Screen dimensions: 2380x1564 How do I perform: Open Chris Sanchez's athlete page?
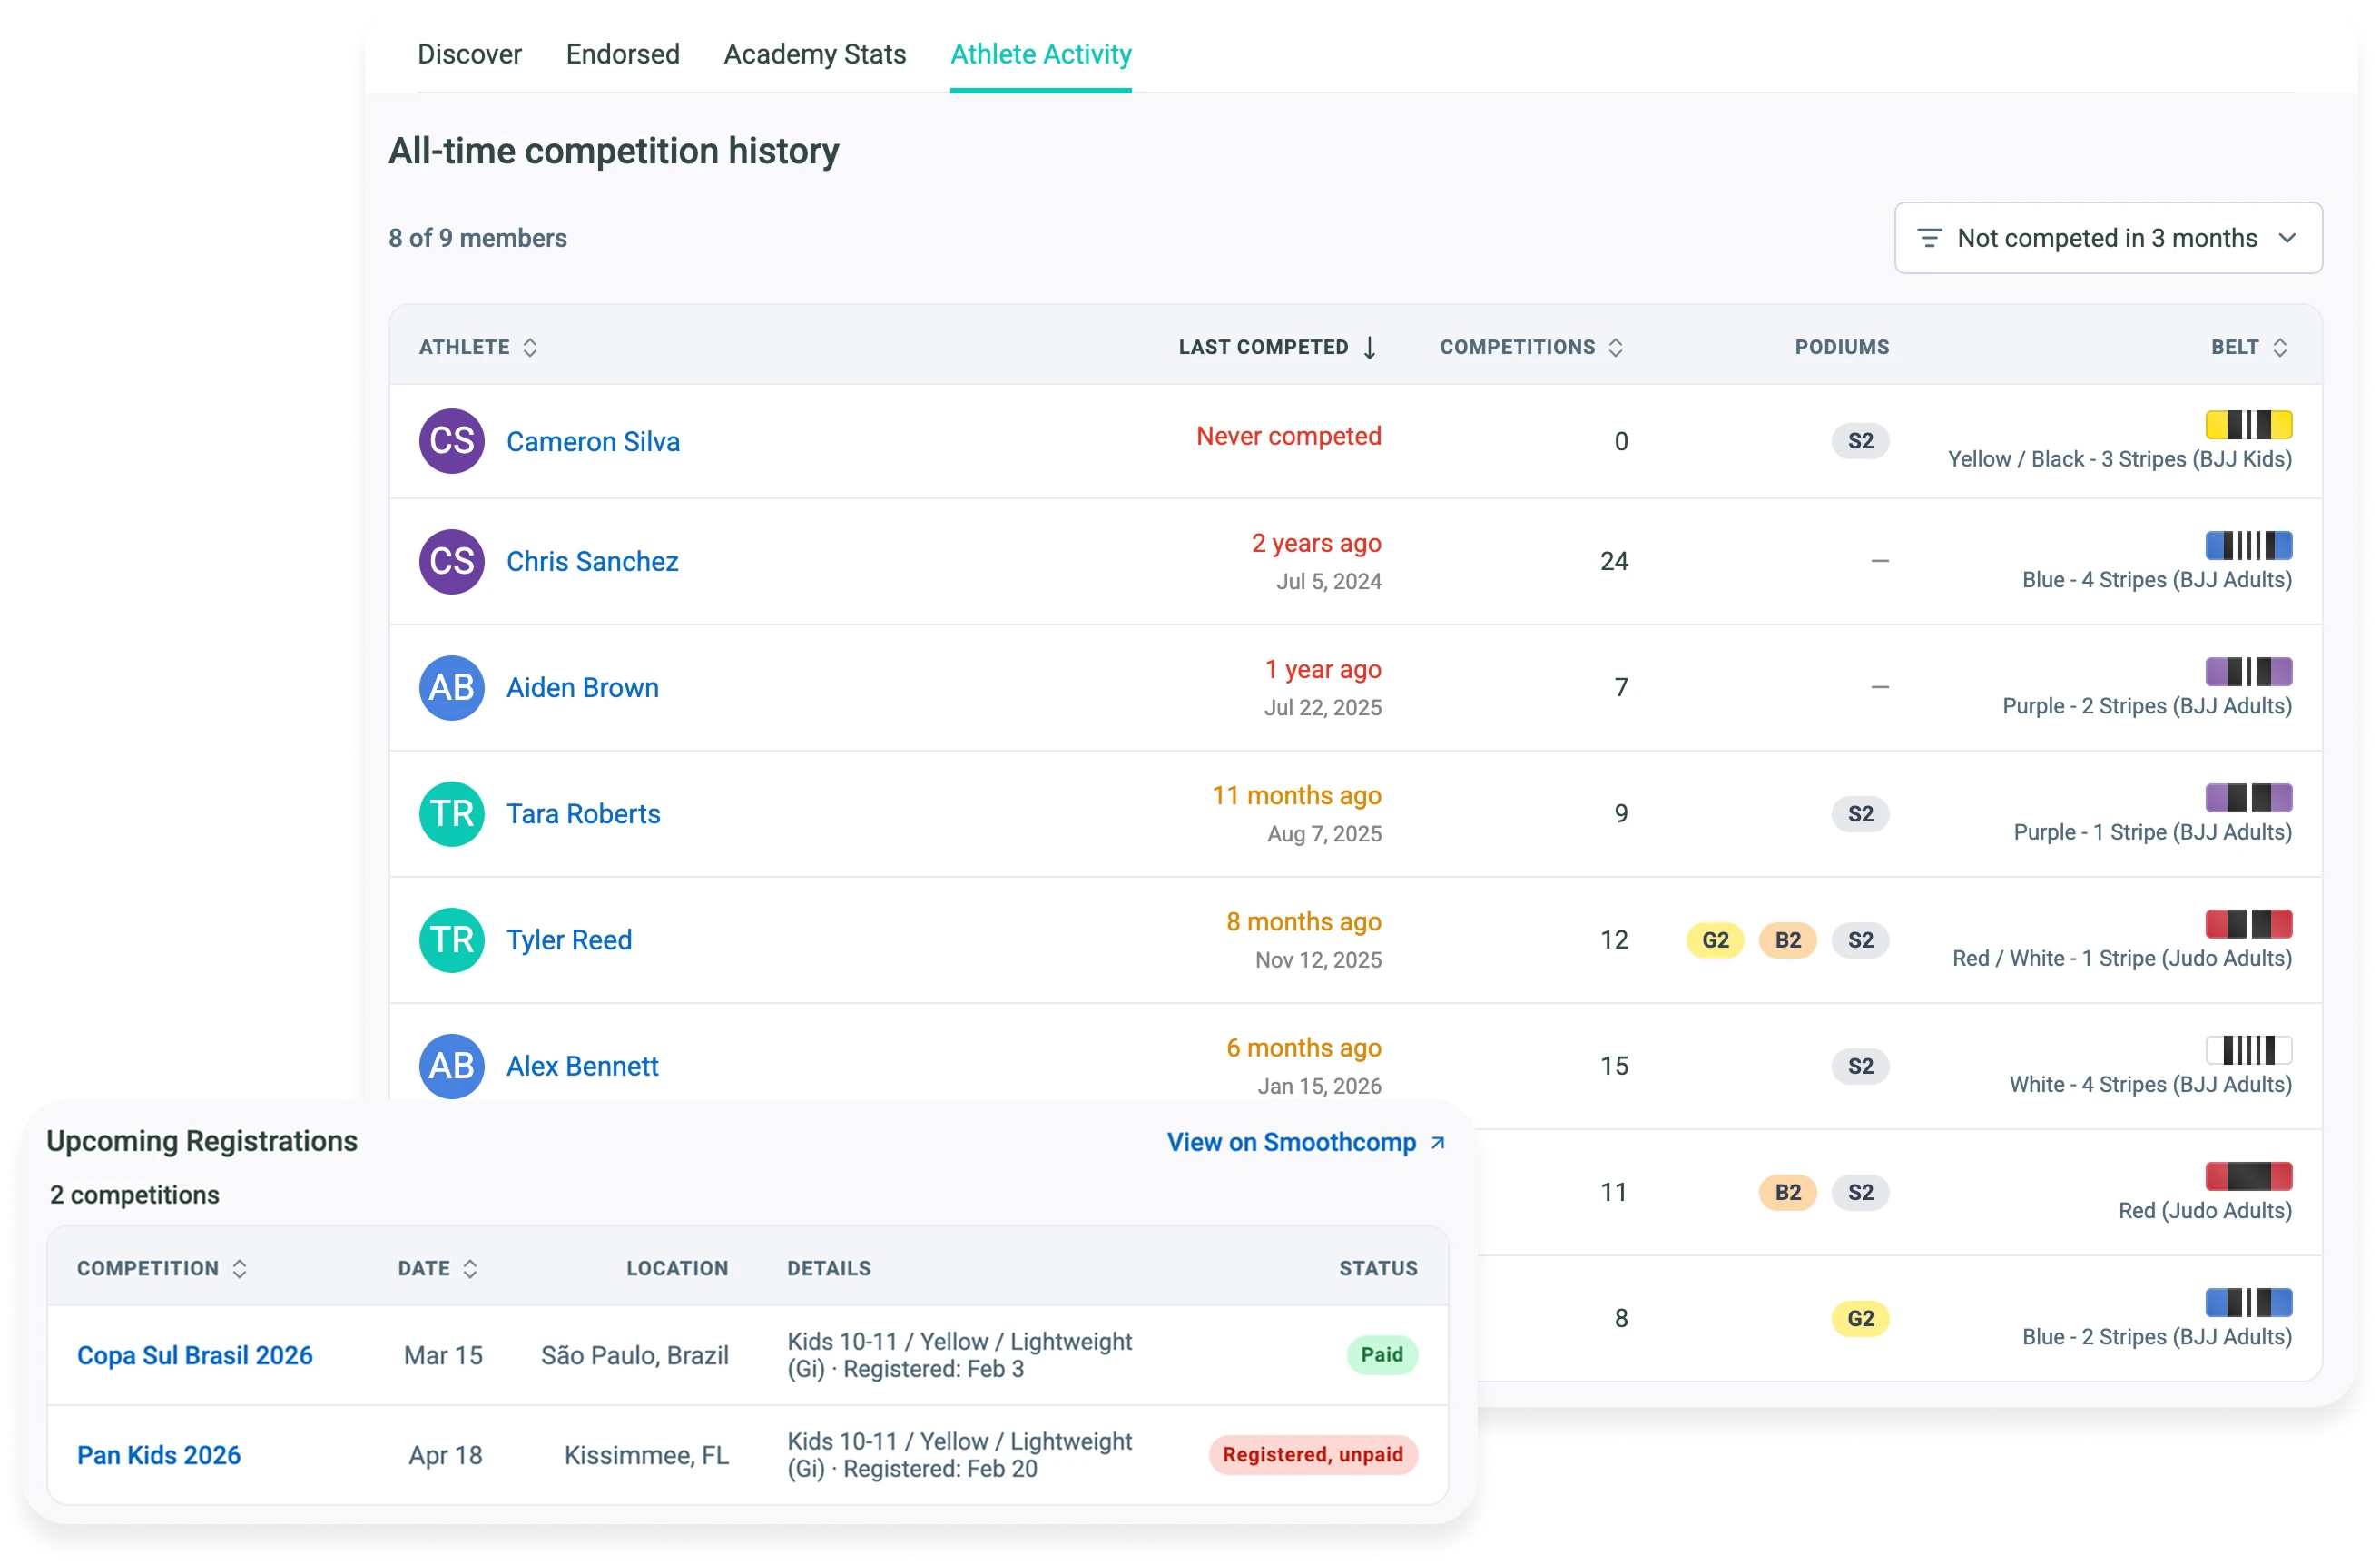pyautogui.click(x=592, y=561)
